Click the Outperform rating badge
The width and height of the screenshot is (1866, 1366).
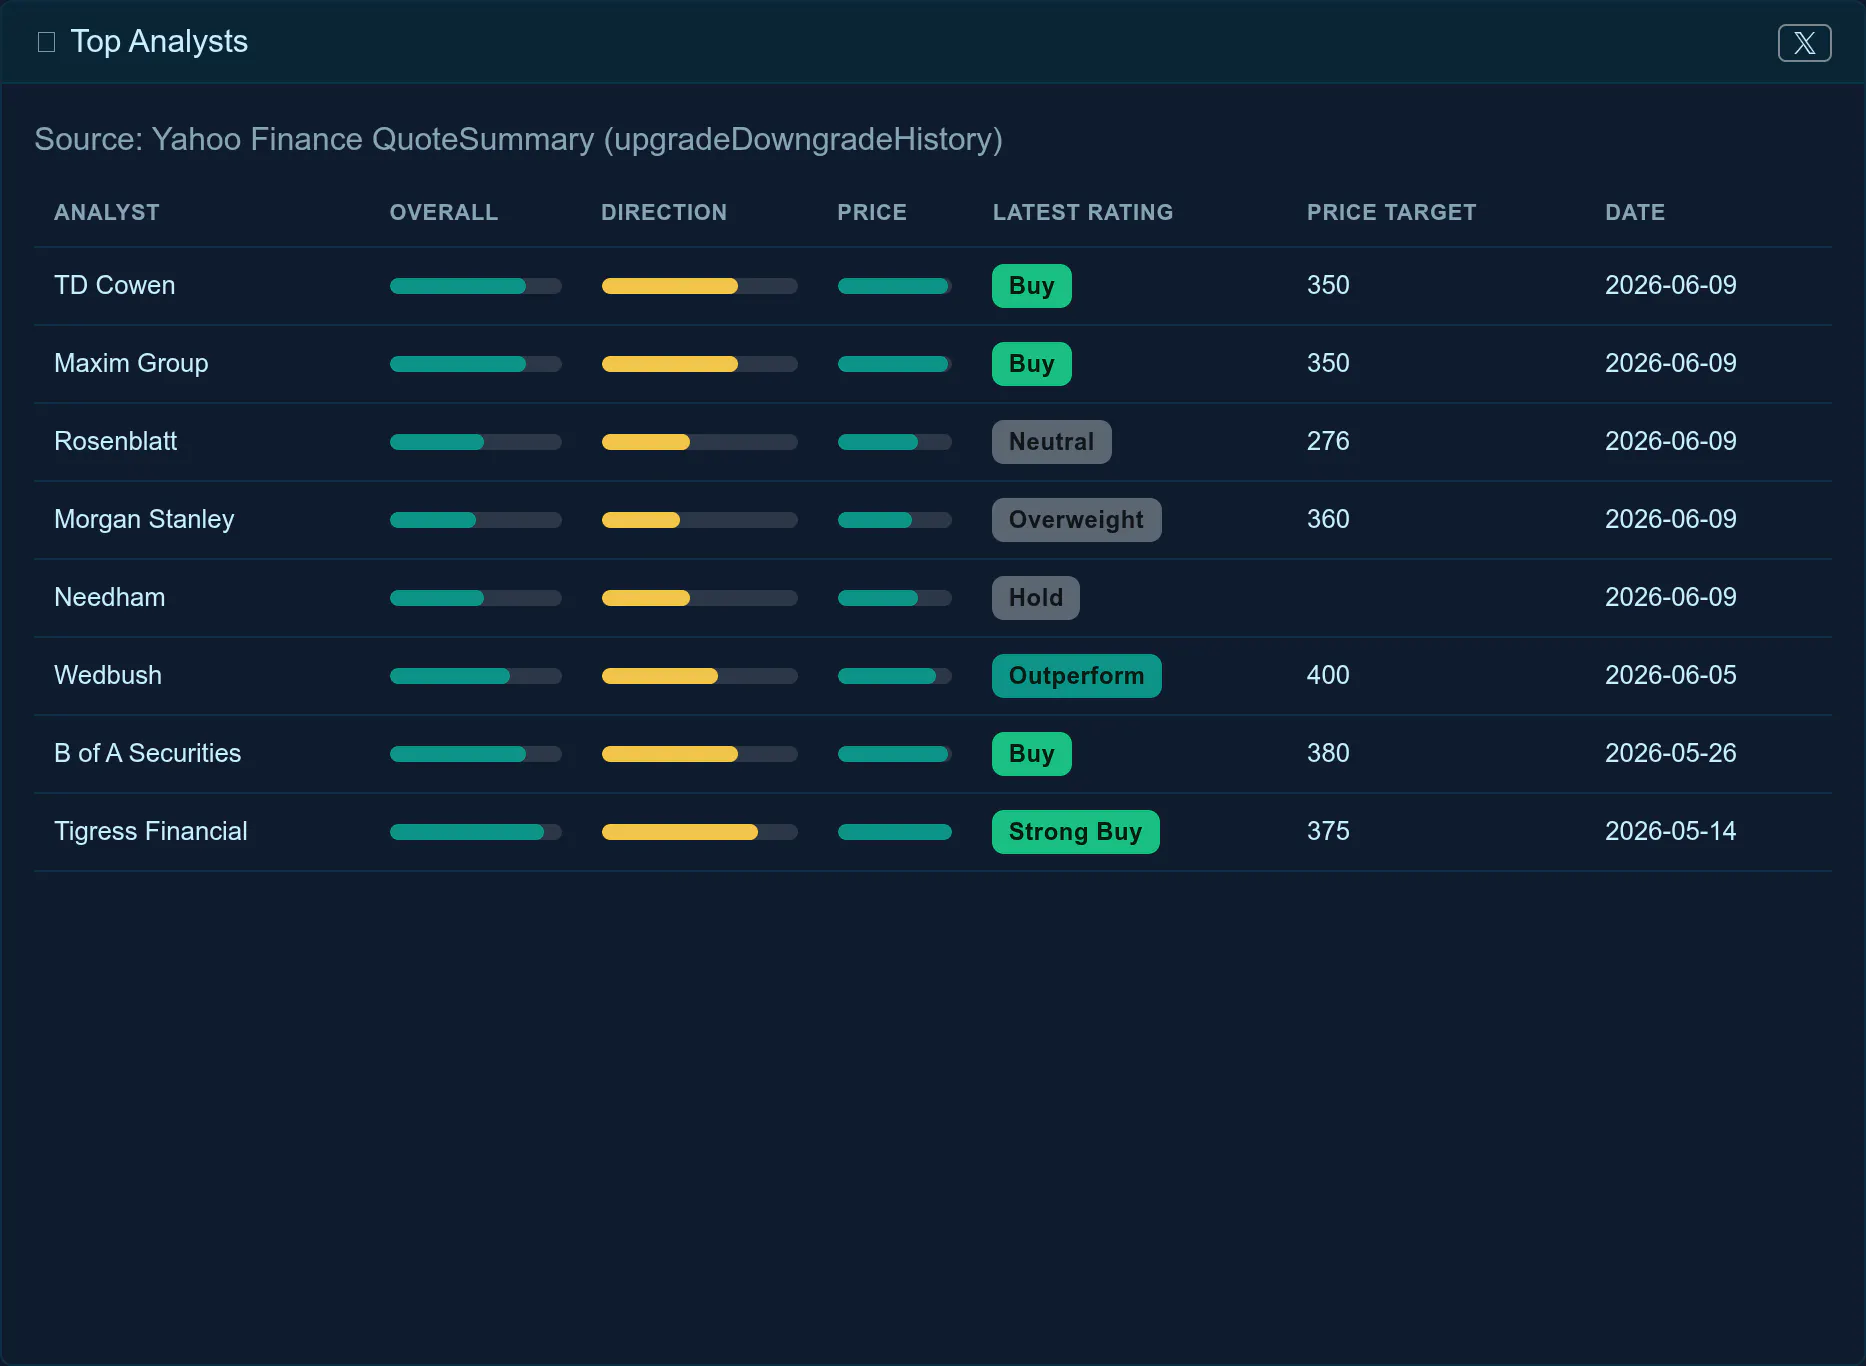coord(1077,676)
